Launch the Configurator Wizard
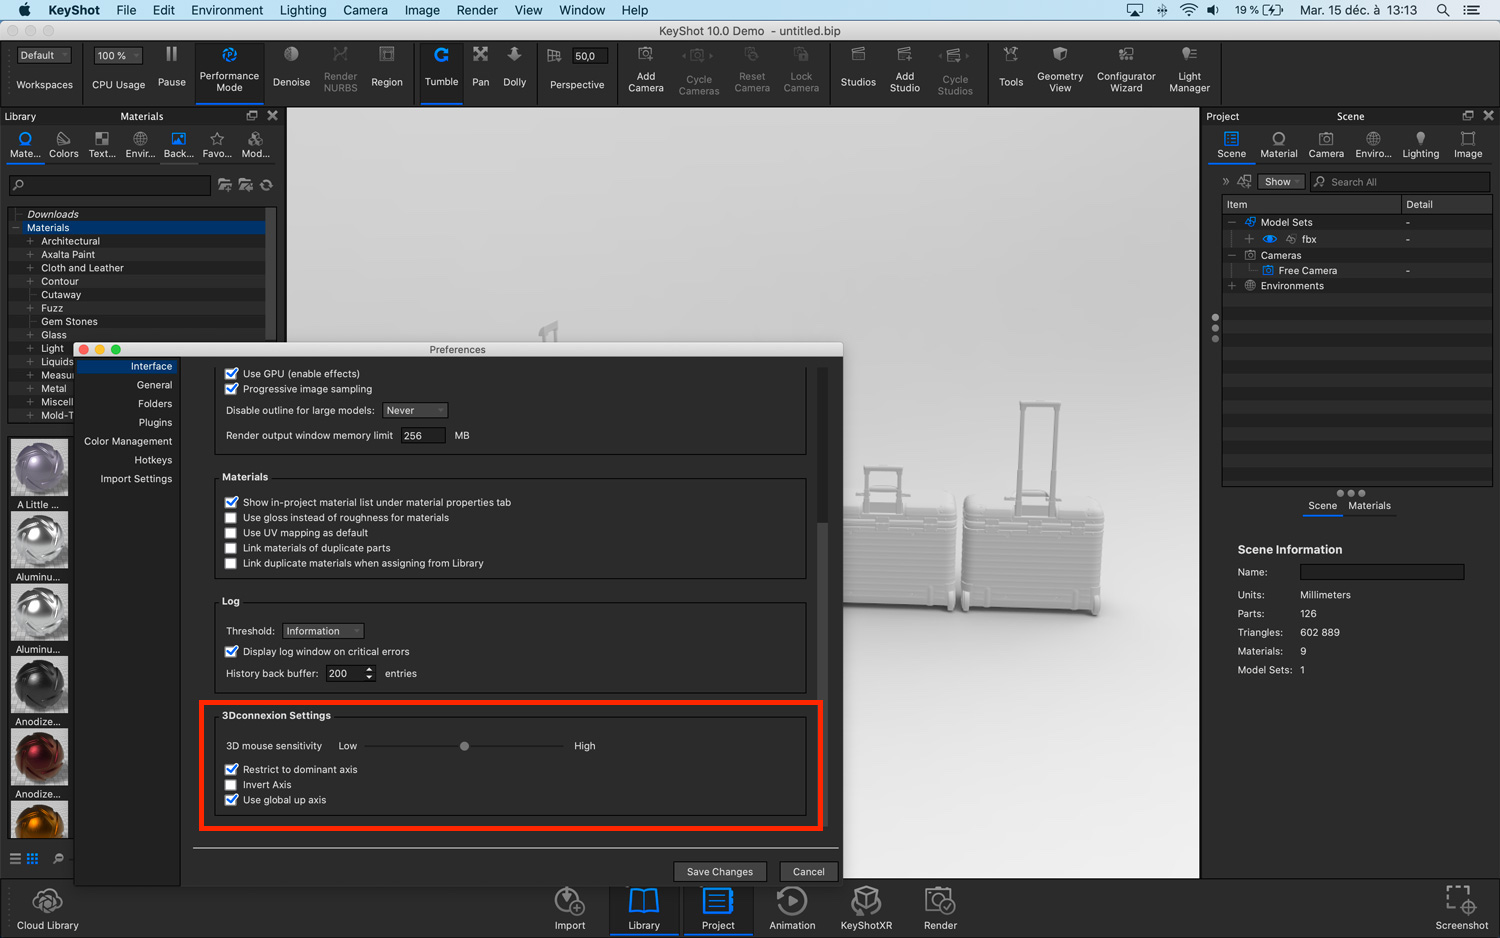The image size is (1500, 938). point(1126,69)
